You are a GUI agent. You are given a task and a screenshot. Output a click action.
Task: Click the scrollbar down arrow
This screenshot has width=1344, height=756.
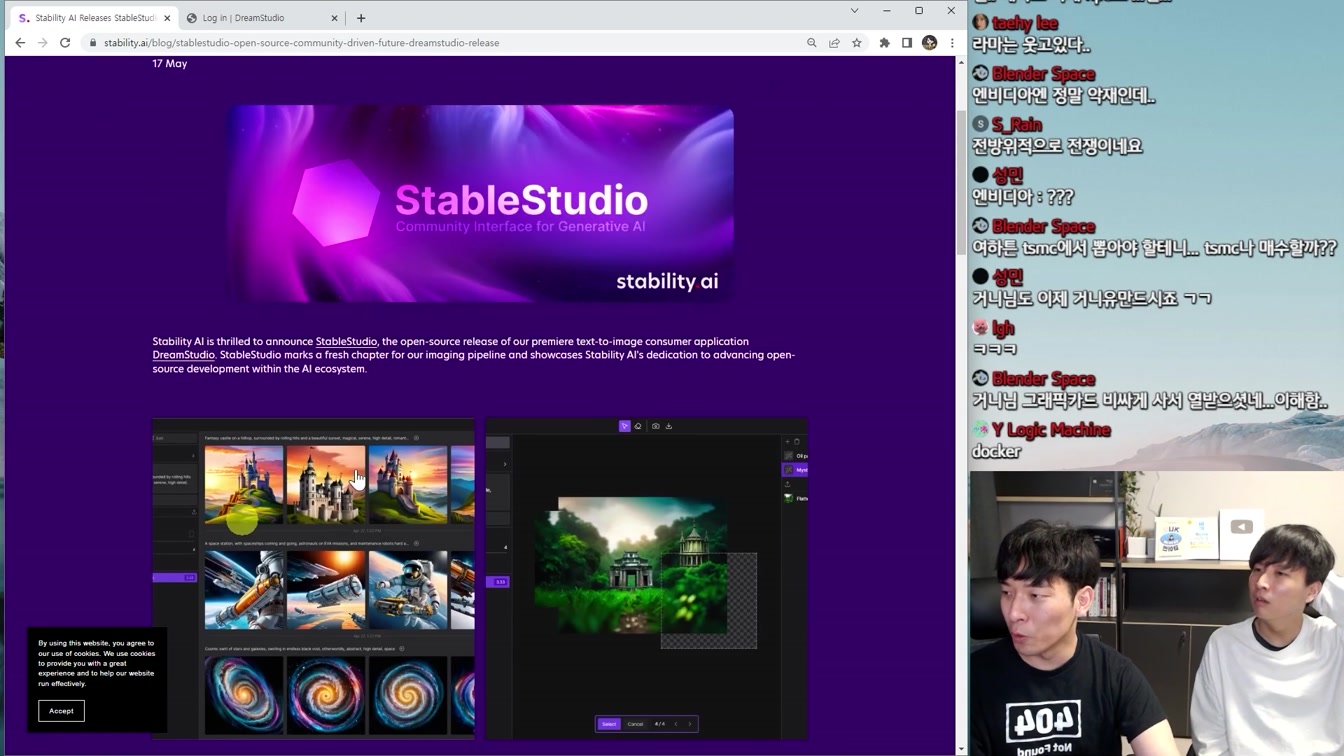coord(961,749)
